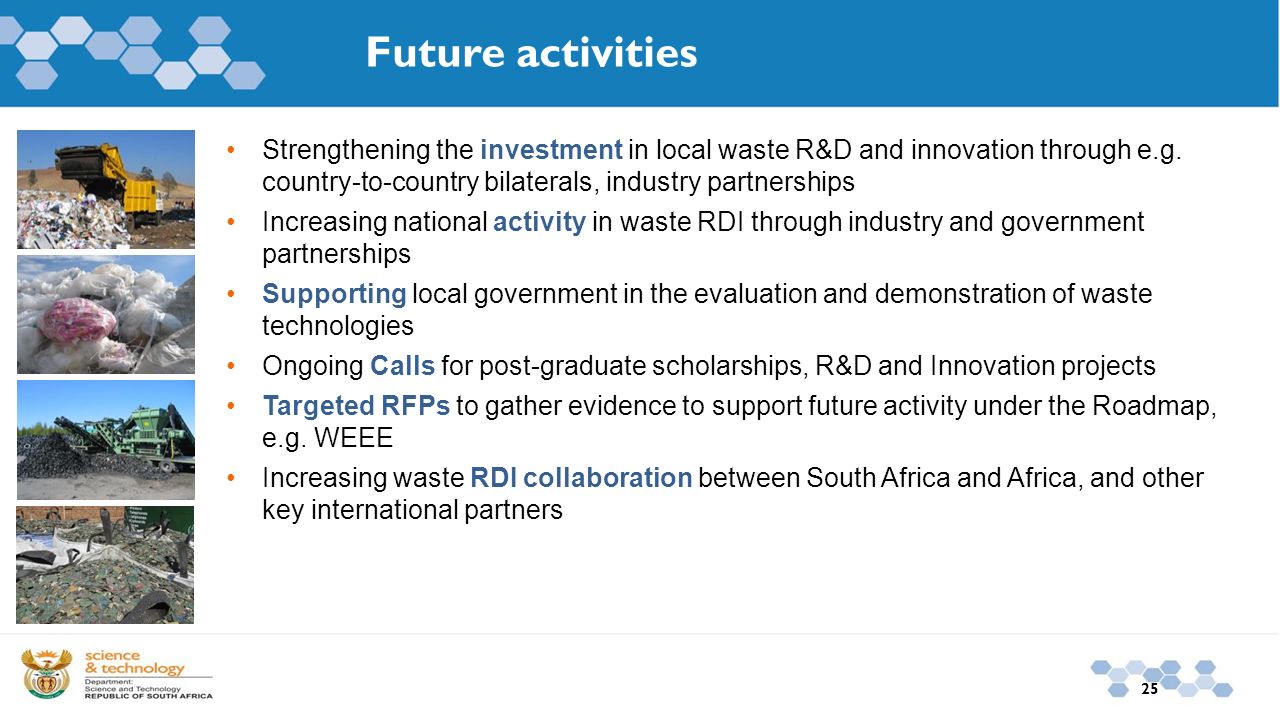Image resolution: width=1280 pixels, height=720 pixels.
Task: Click the green crushing machine photo
Action: (106, 439)
